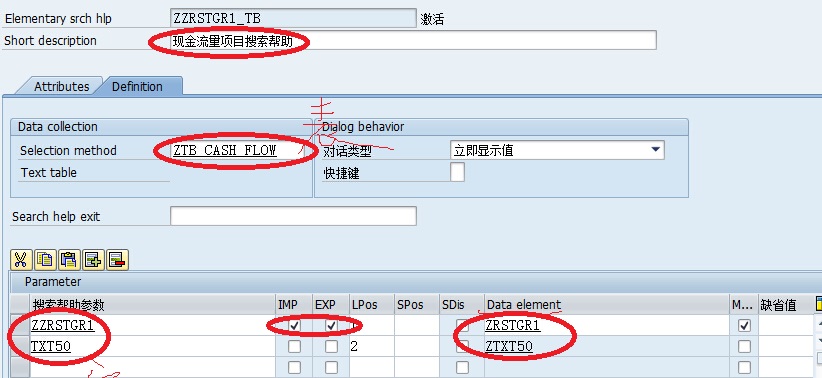The width and height of the screenshot is (822, 378).
Task: Select the Definition tab
Action: (137, 87)
